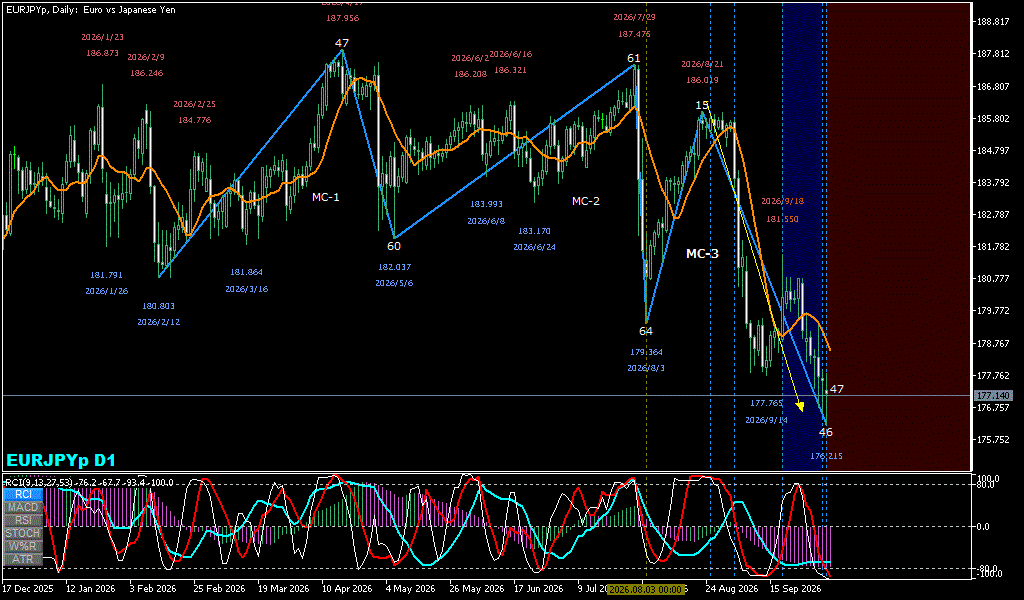The image size is (1024, 600).
Task: Click the 182.037 low price label
Action: (x=394, y=267)
